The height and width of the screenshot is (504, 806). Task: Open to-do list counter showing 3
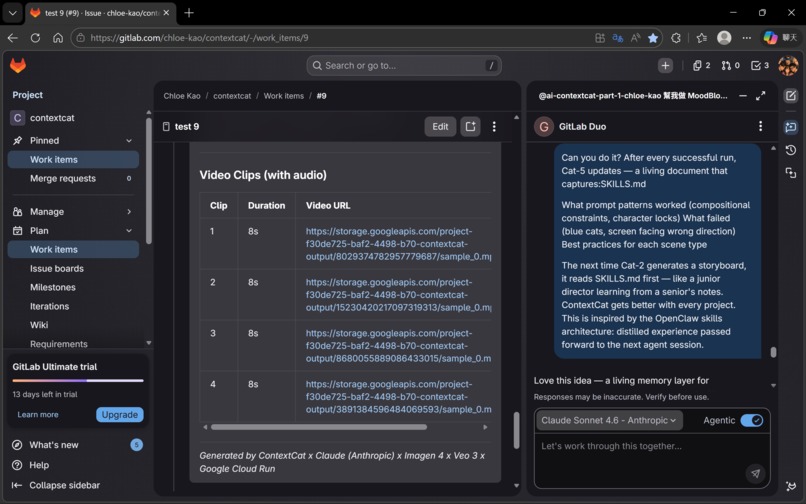point(760,65)
